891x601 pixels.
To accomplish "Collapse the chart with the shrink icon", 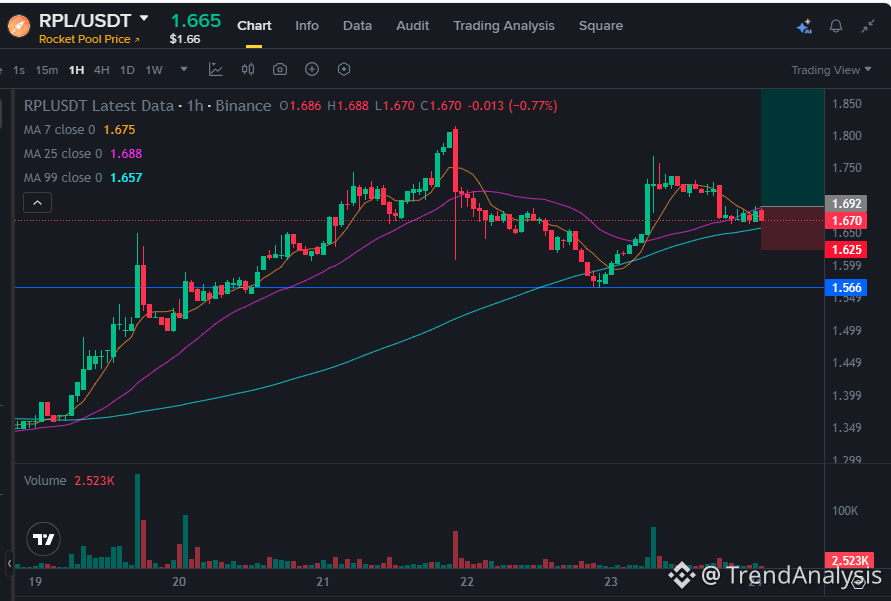I will pos(868,26).
